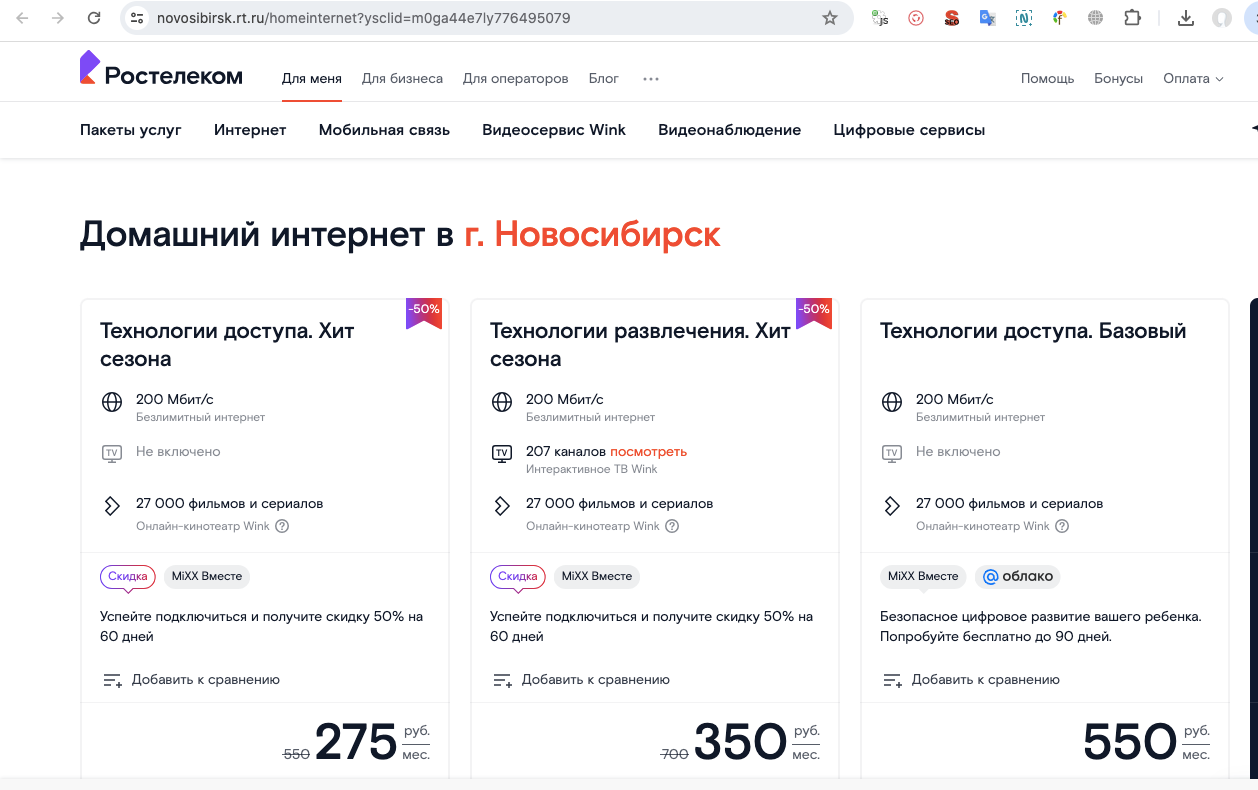
Task: Click the Ростелеком logo icon
Action: 89,66
